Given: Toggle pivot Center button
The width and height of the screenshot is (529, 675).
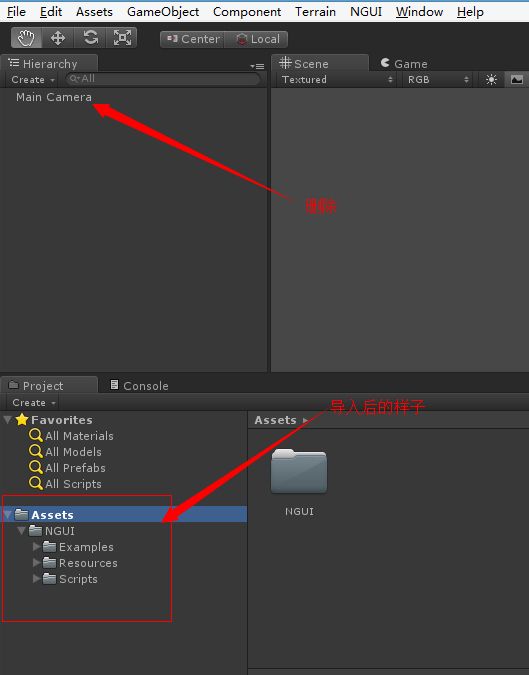Looking at the screenshot, I should click(193, 39).
